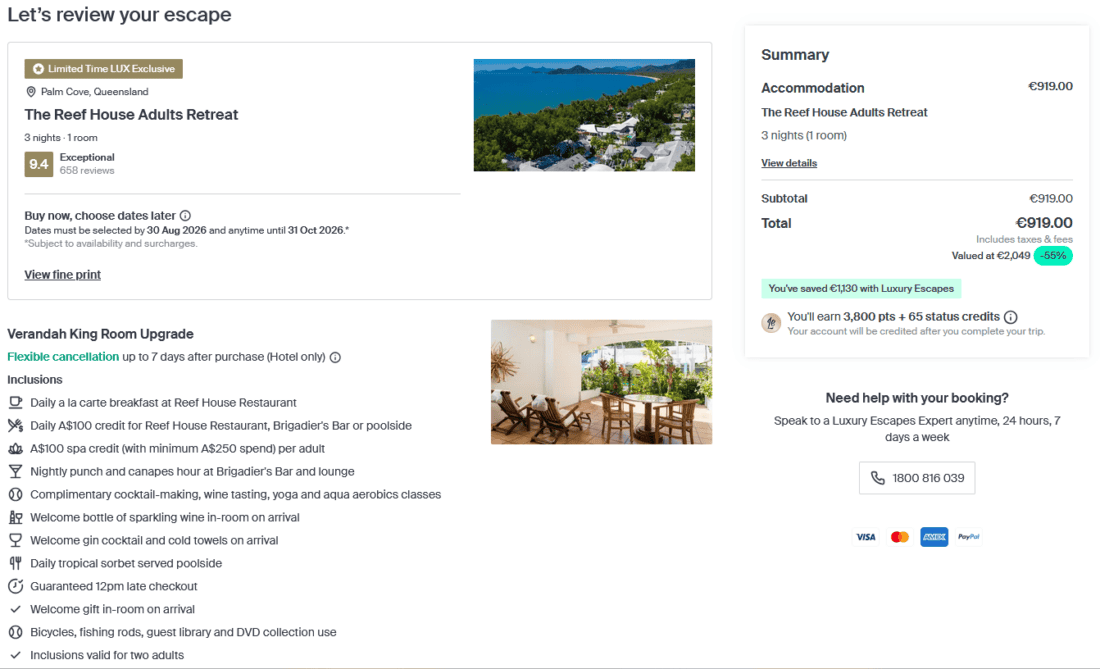
Task: Click the Palm Cove location pin icon
Action: click(x=31, y=92)
